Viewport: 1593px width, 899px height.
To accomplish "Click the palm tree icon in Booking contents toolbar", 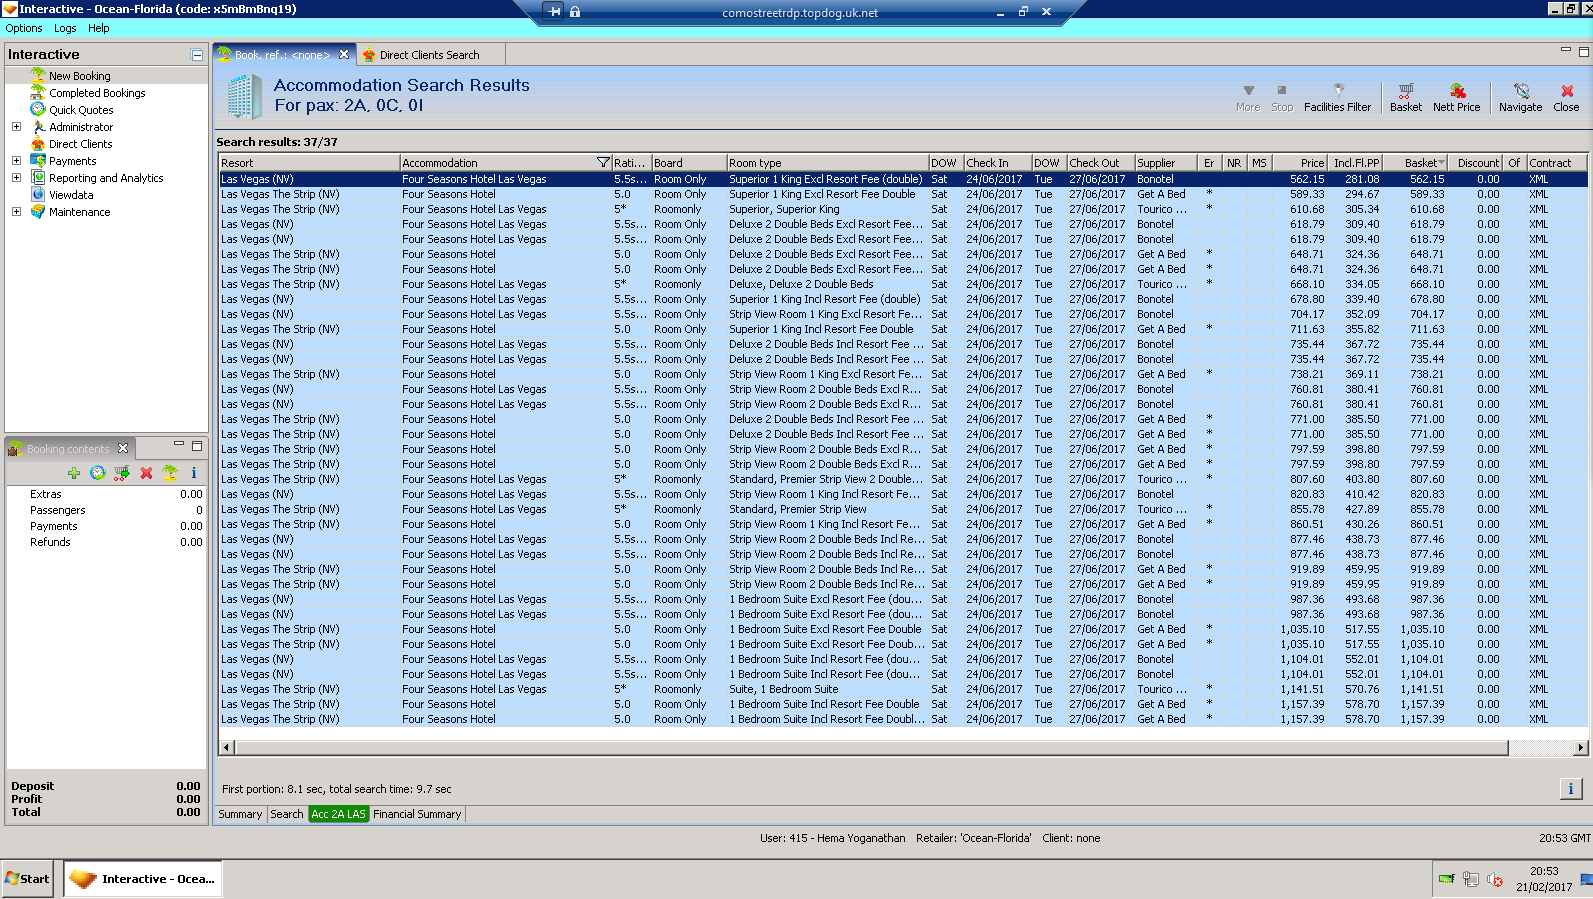I will (x=170, y=473).
